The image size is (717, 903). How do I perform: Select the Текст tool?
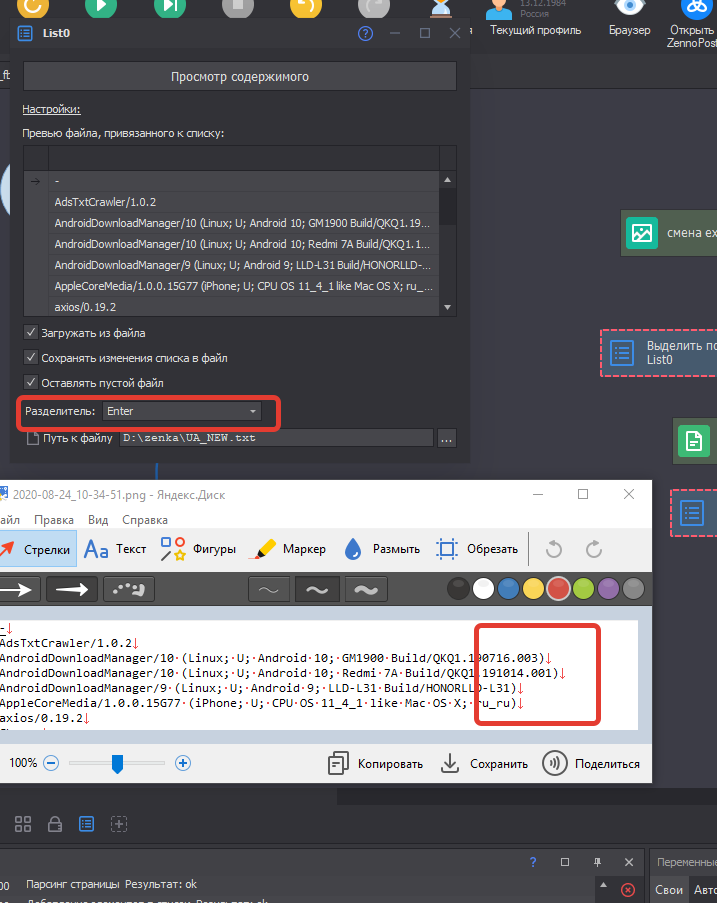115,549
